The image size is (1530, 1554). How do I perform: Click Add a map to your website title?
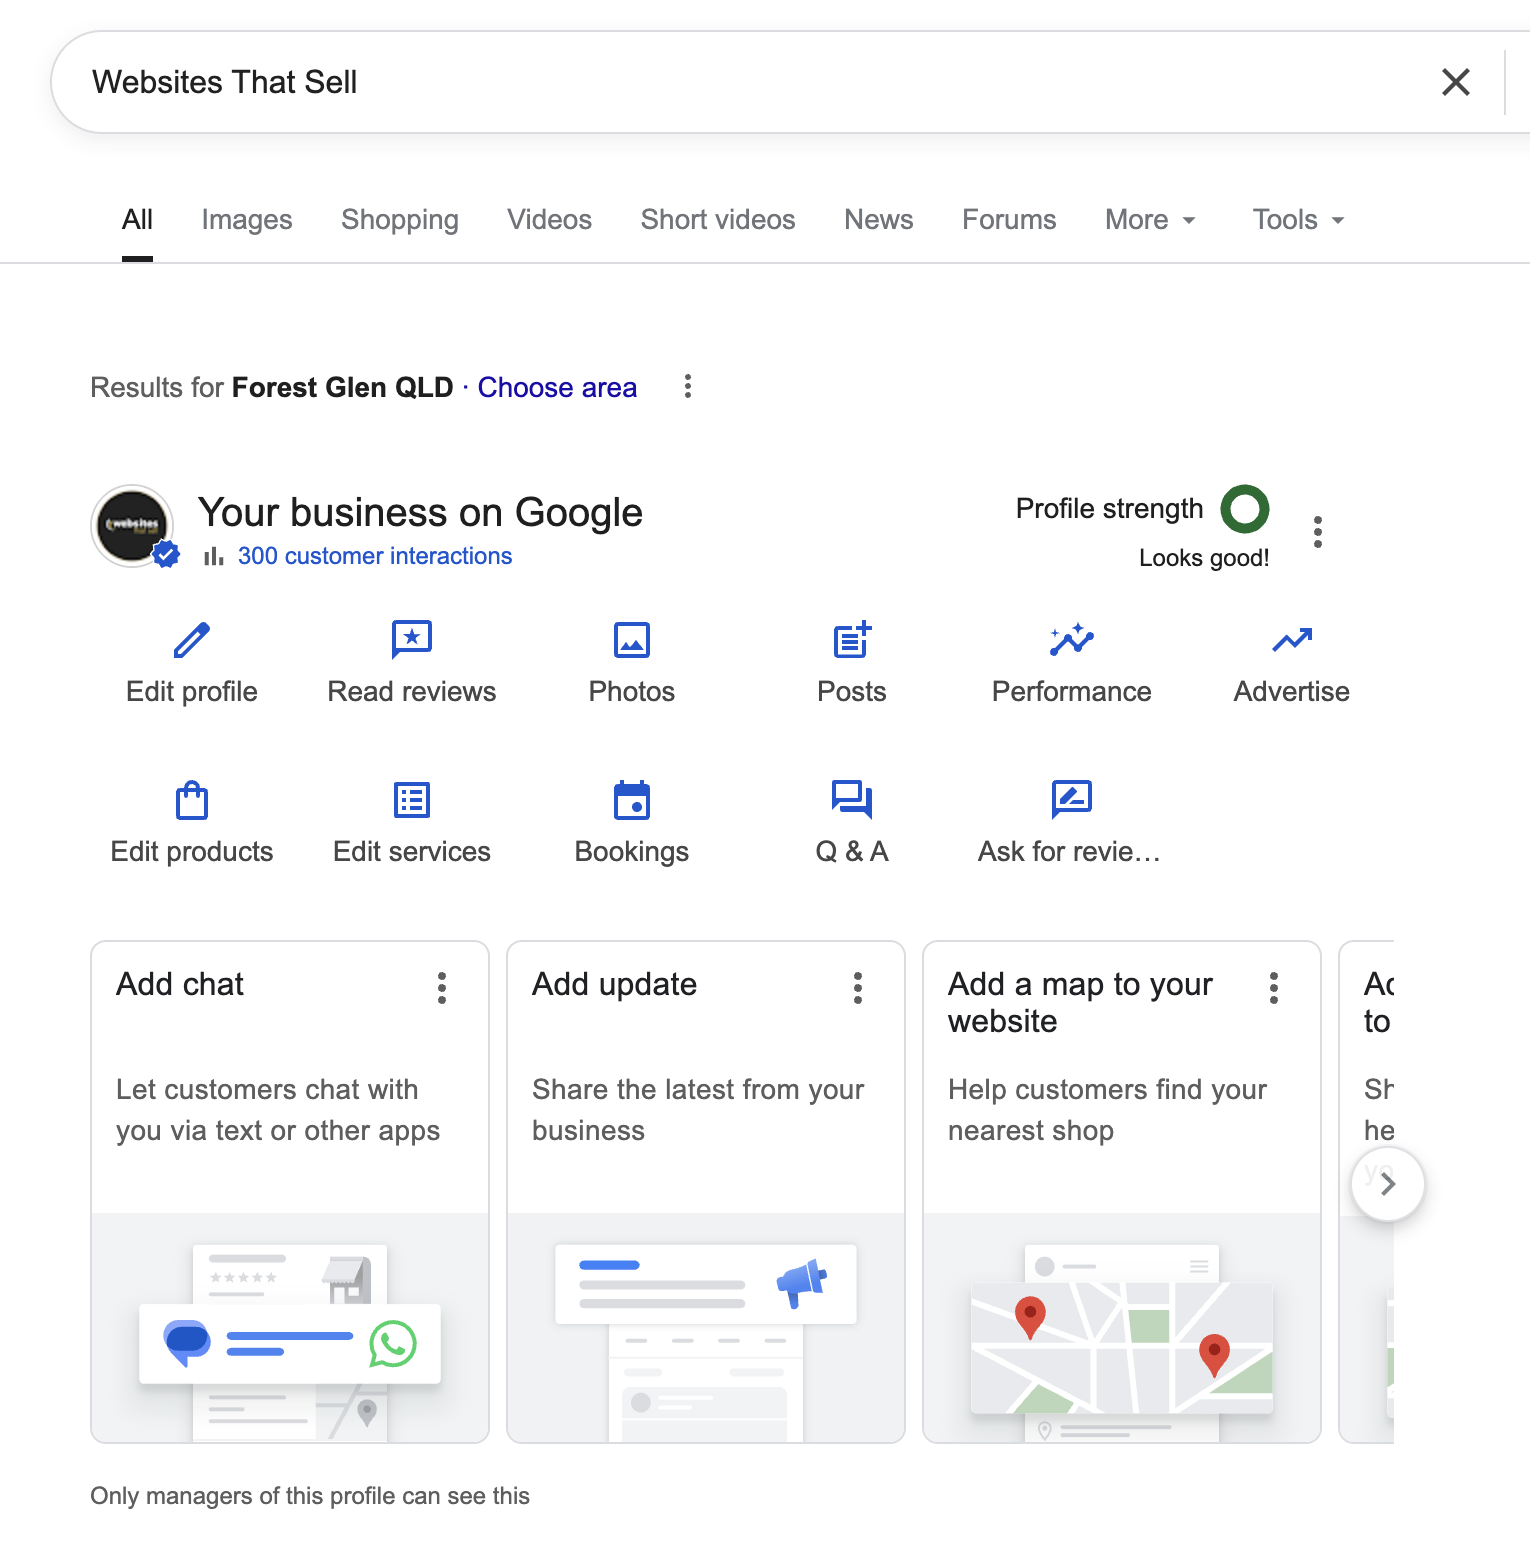1080,1003
